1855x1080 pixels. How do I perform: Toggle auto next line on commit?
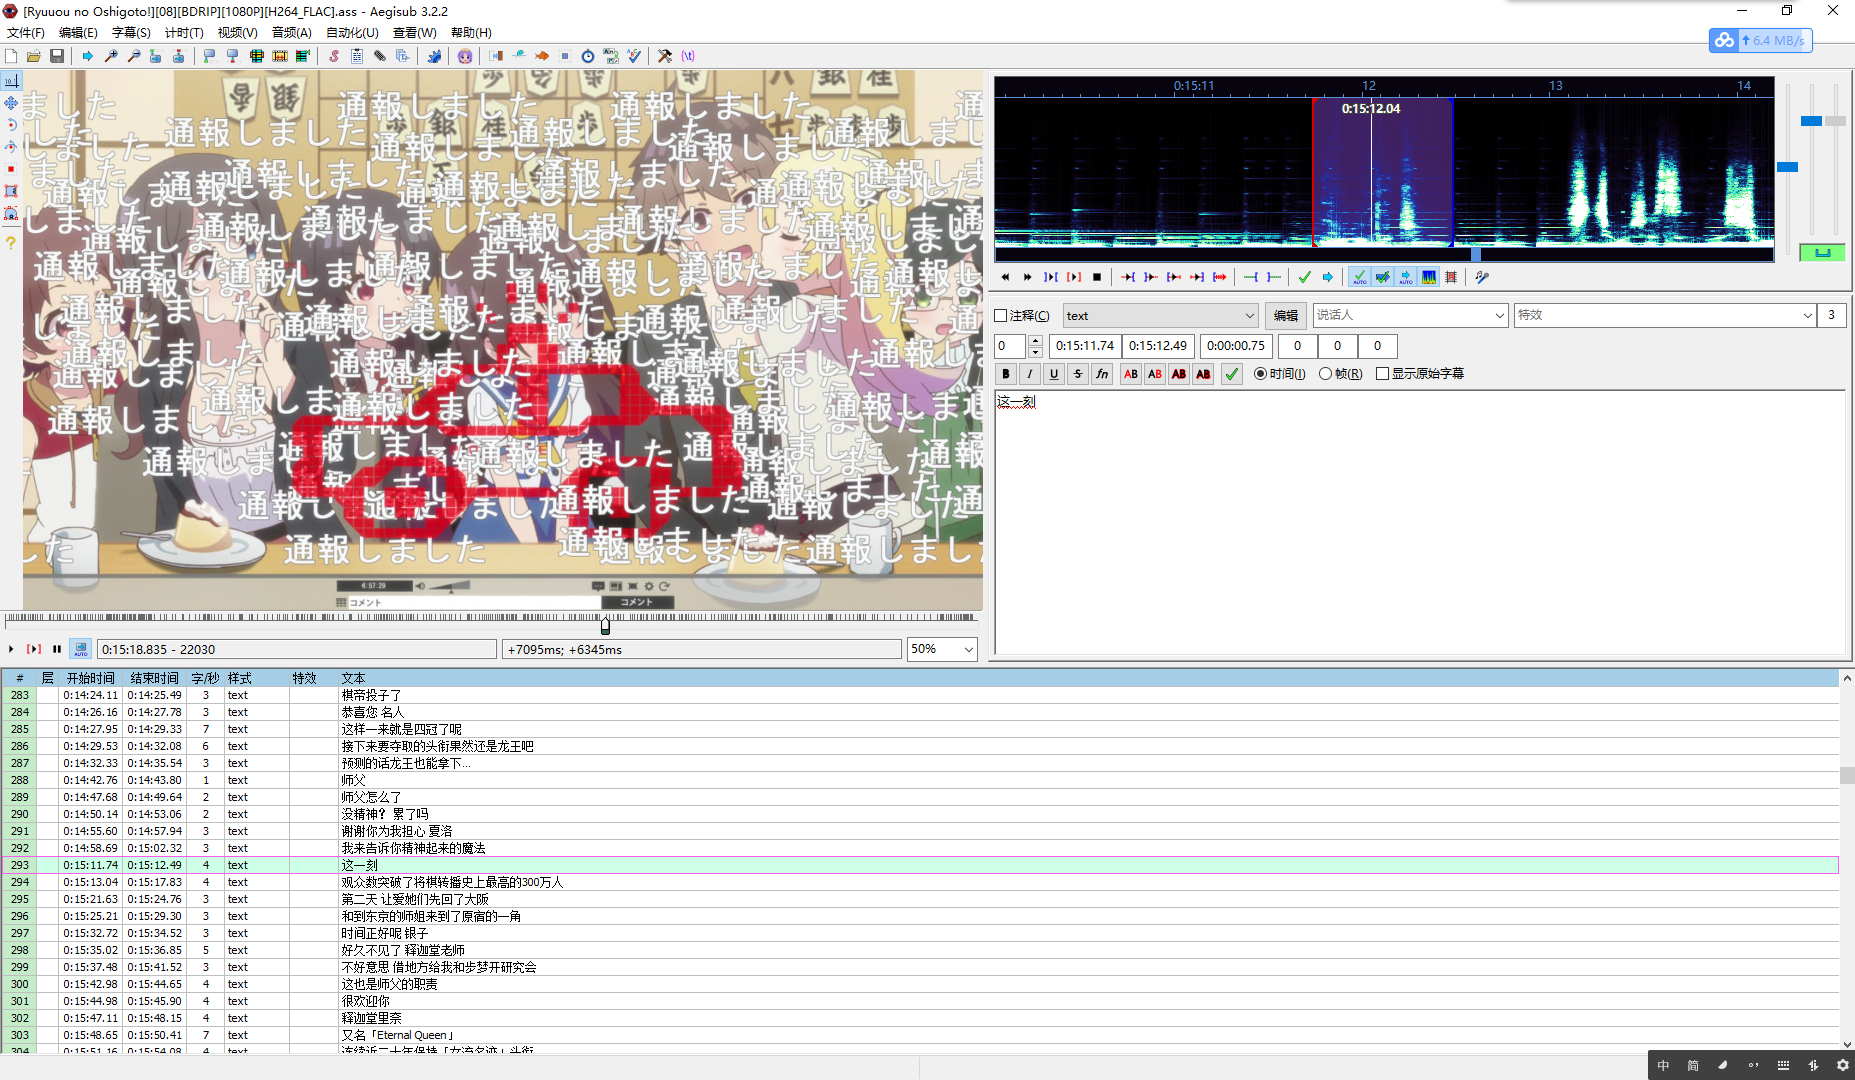1382,277
